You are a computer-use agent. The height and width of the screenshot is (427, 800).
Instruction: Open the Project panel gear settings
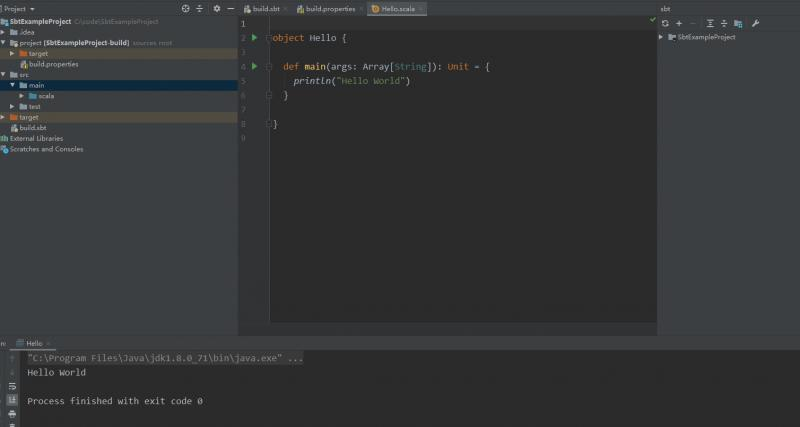[217, 9]
